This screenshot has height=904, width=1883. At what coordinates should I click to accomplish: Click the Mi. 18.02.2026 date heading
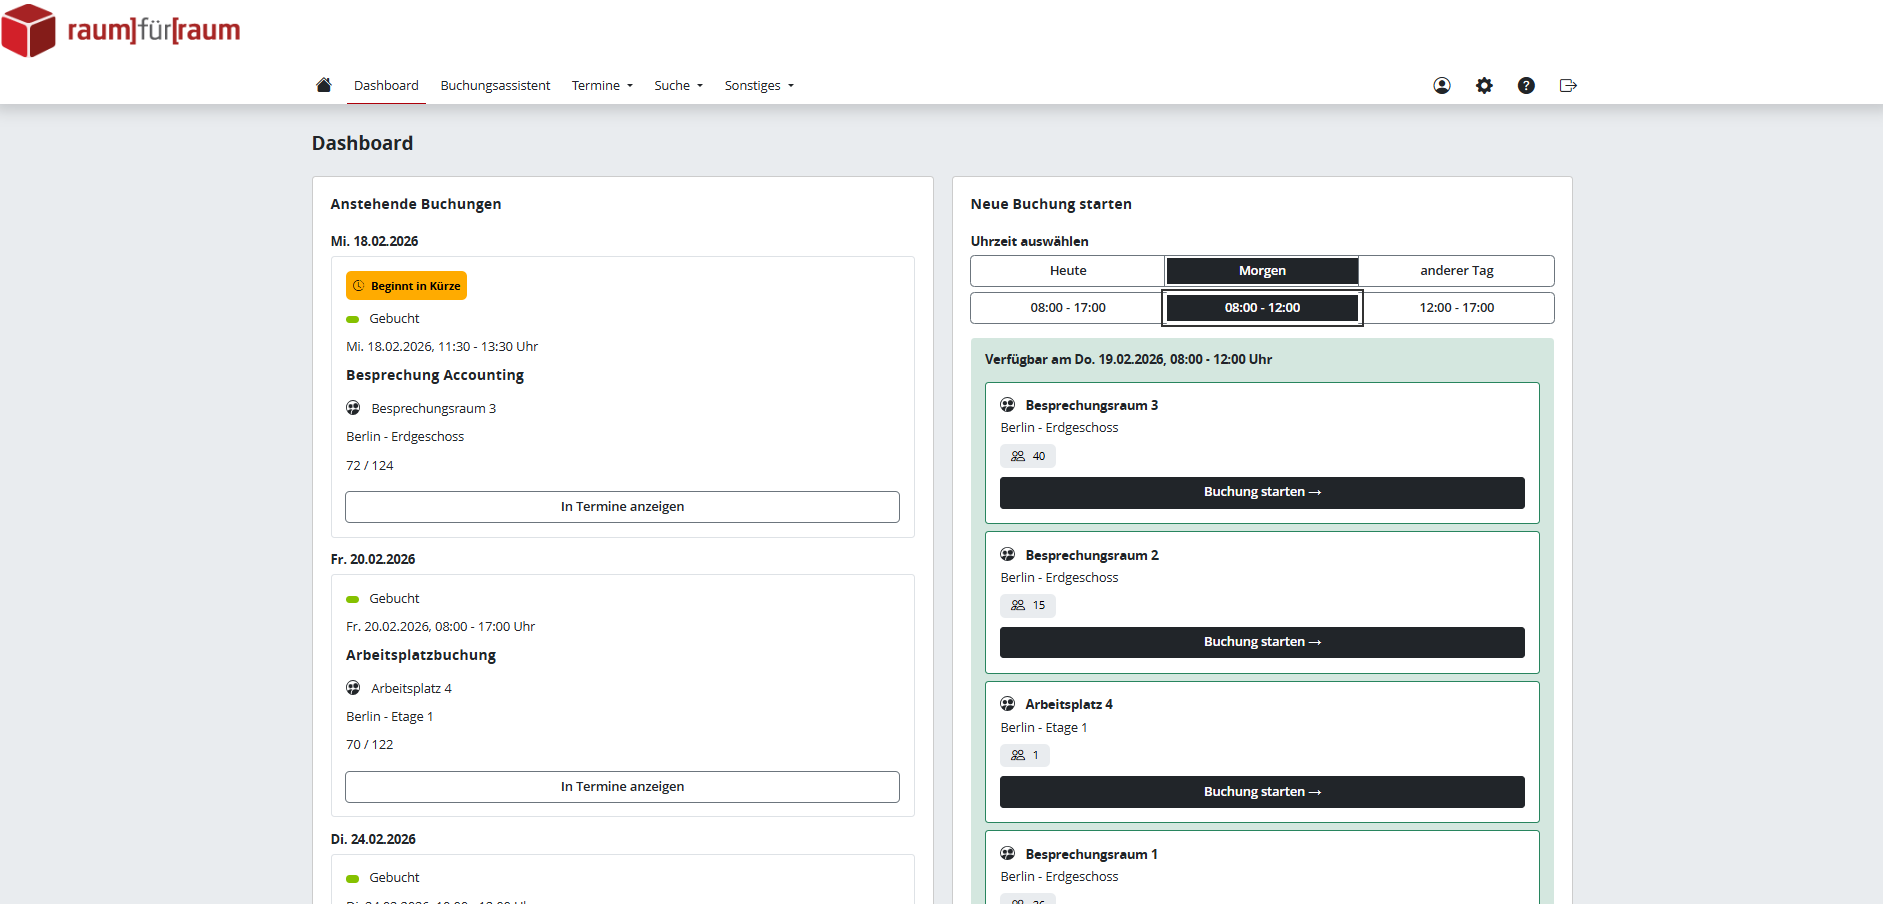[374, 241]
